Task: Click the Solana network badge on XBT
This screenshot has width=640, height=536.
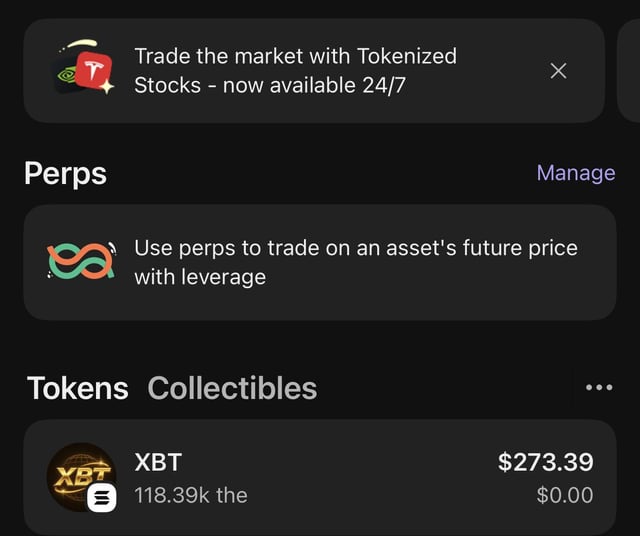Action: [103, 498]
